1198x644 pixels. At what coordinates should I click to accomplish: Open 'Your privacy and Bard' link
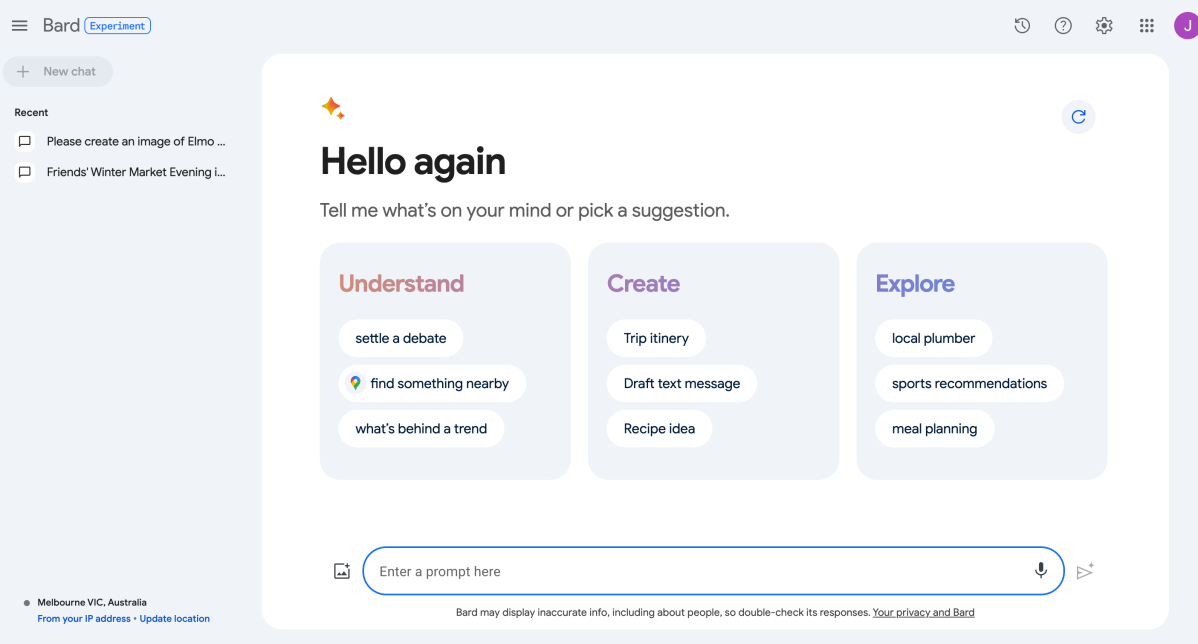(x=923, y=613)
